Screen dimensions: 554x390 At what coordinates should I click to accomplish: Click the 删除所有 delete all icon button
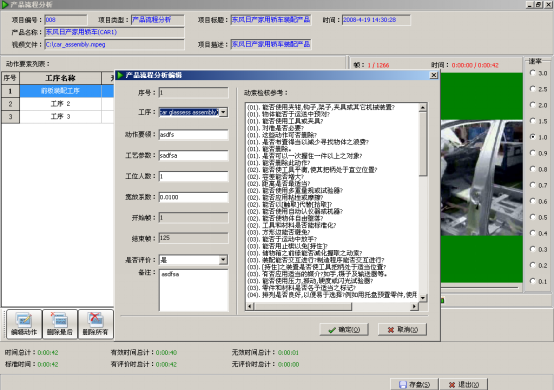click(95, 324)
